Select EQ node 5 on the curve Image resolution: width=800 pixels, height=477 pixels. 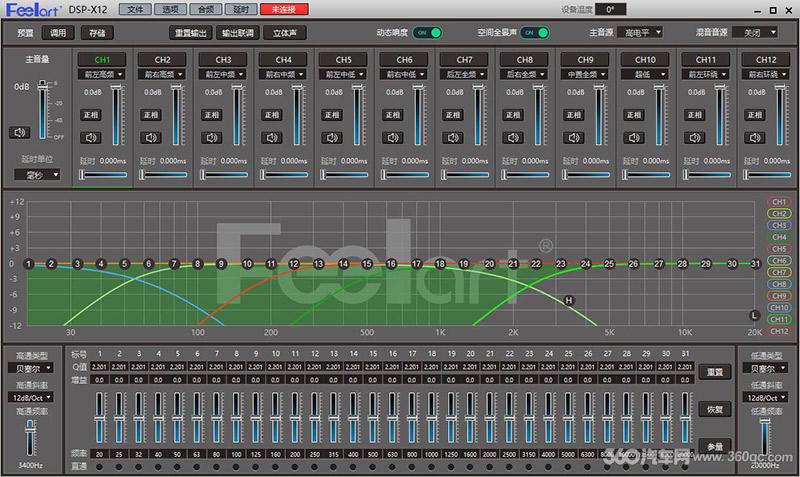click(x=124, y=264)
